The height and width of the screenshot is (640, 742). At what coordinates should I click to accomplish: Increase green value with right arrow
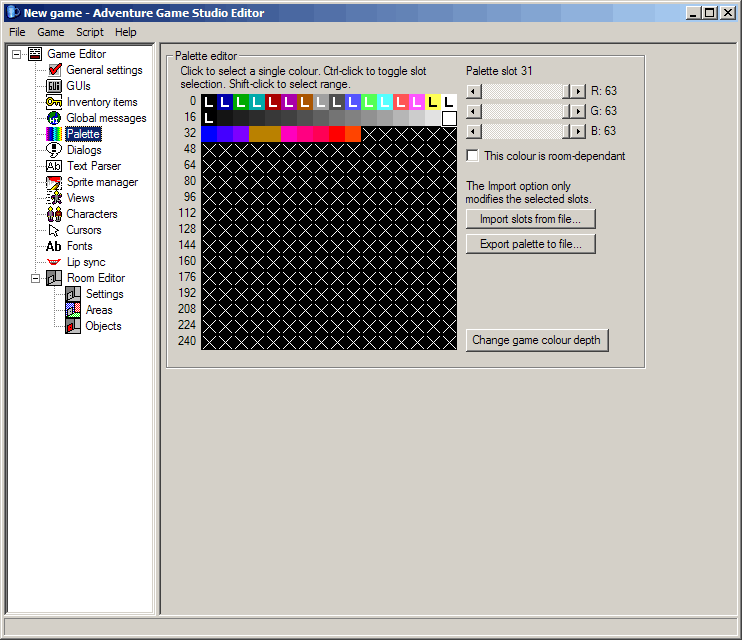click(x=578, y=111)
